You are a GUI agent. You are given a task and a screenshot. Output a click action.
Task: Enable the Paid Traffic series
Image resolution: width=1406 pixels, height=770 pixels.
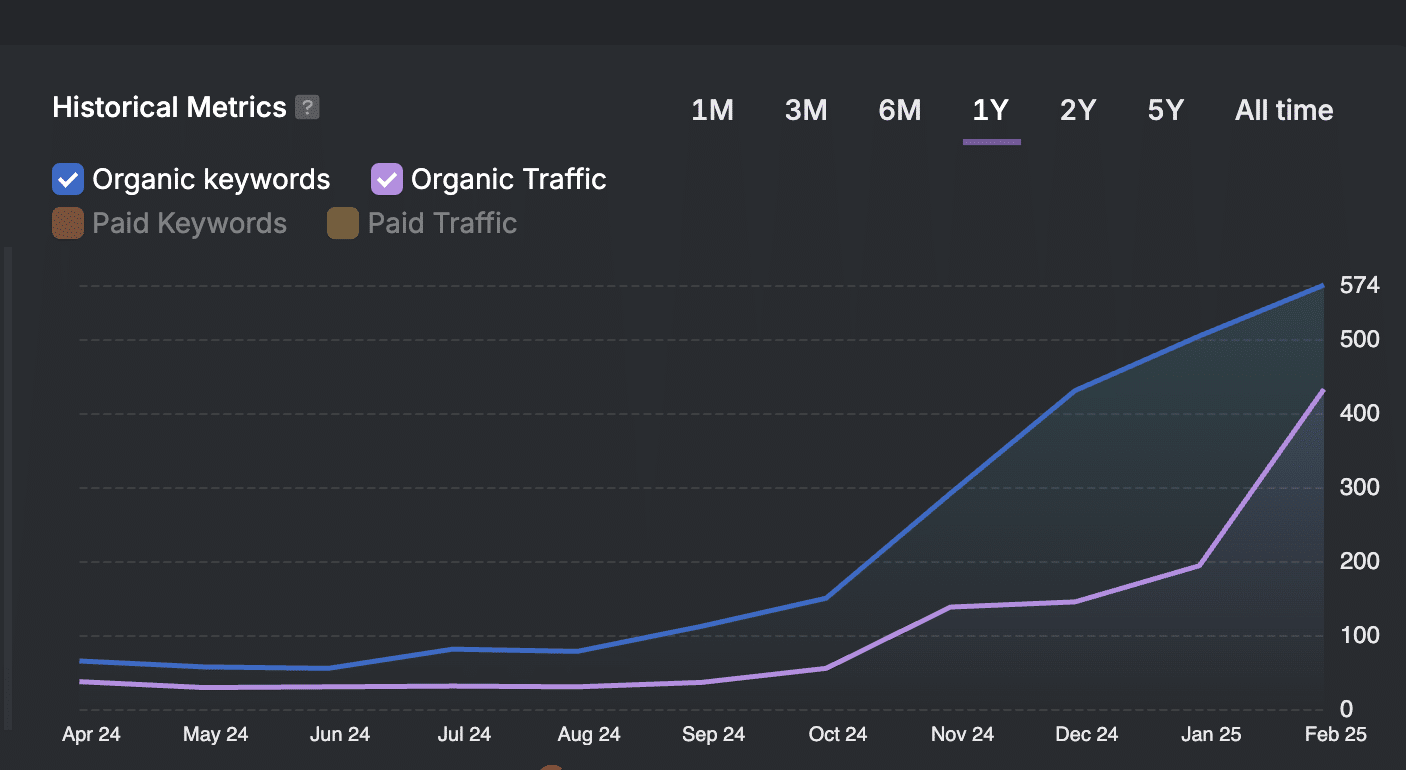pyautogui.click(x=342, y=223)
